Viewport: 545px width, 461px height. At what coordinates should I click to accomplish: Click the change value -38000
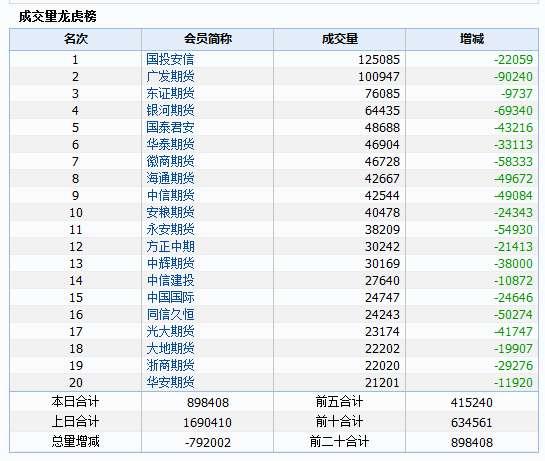[513, 264]
